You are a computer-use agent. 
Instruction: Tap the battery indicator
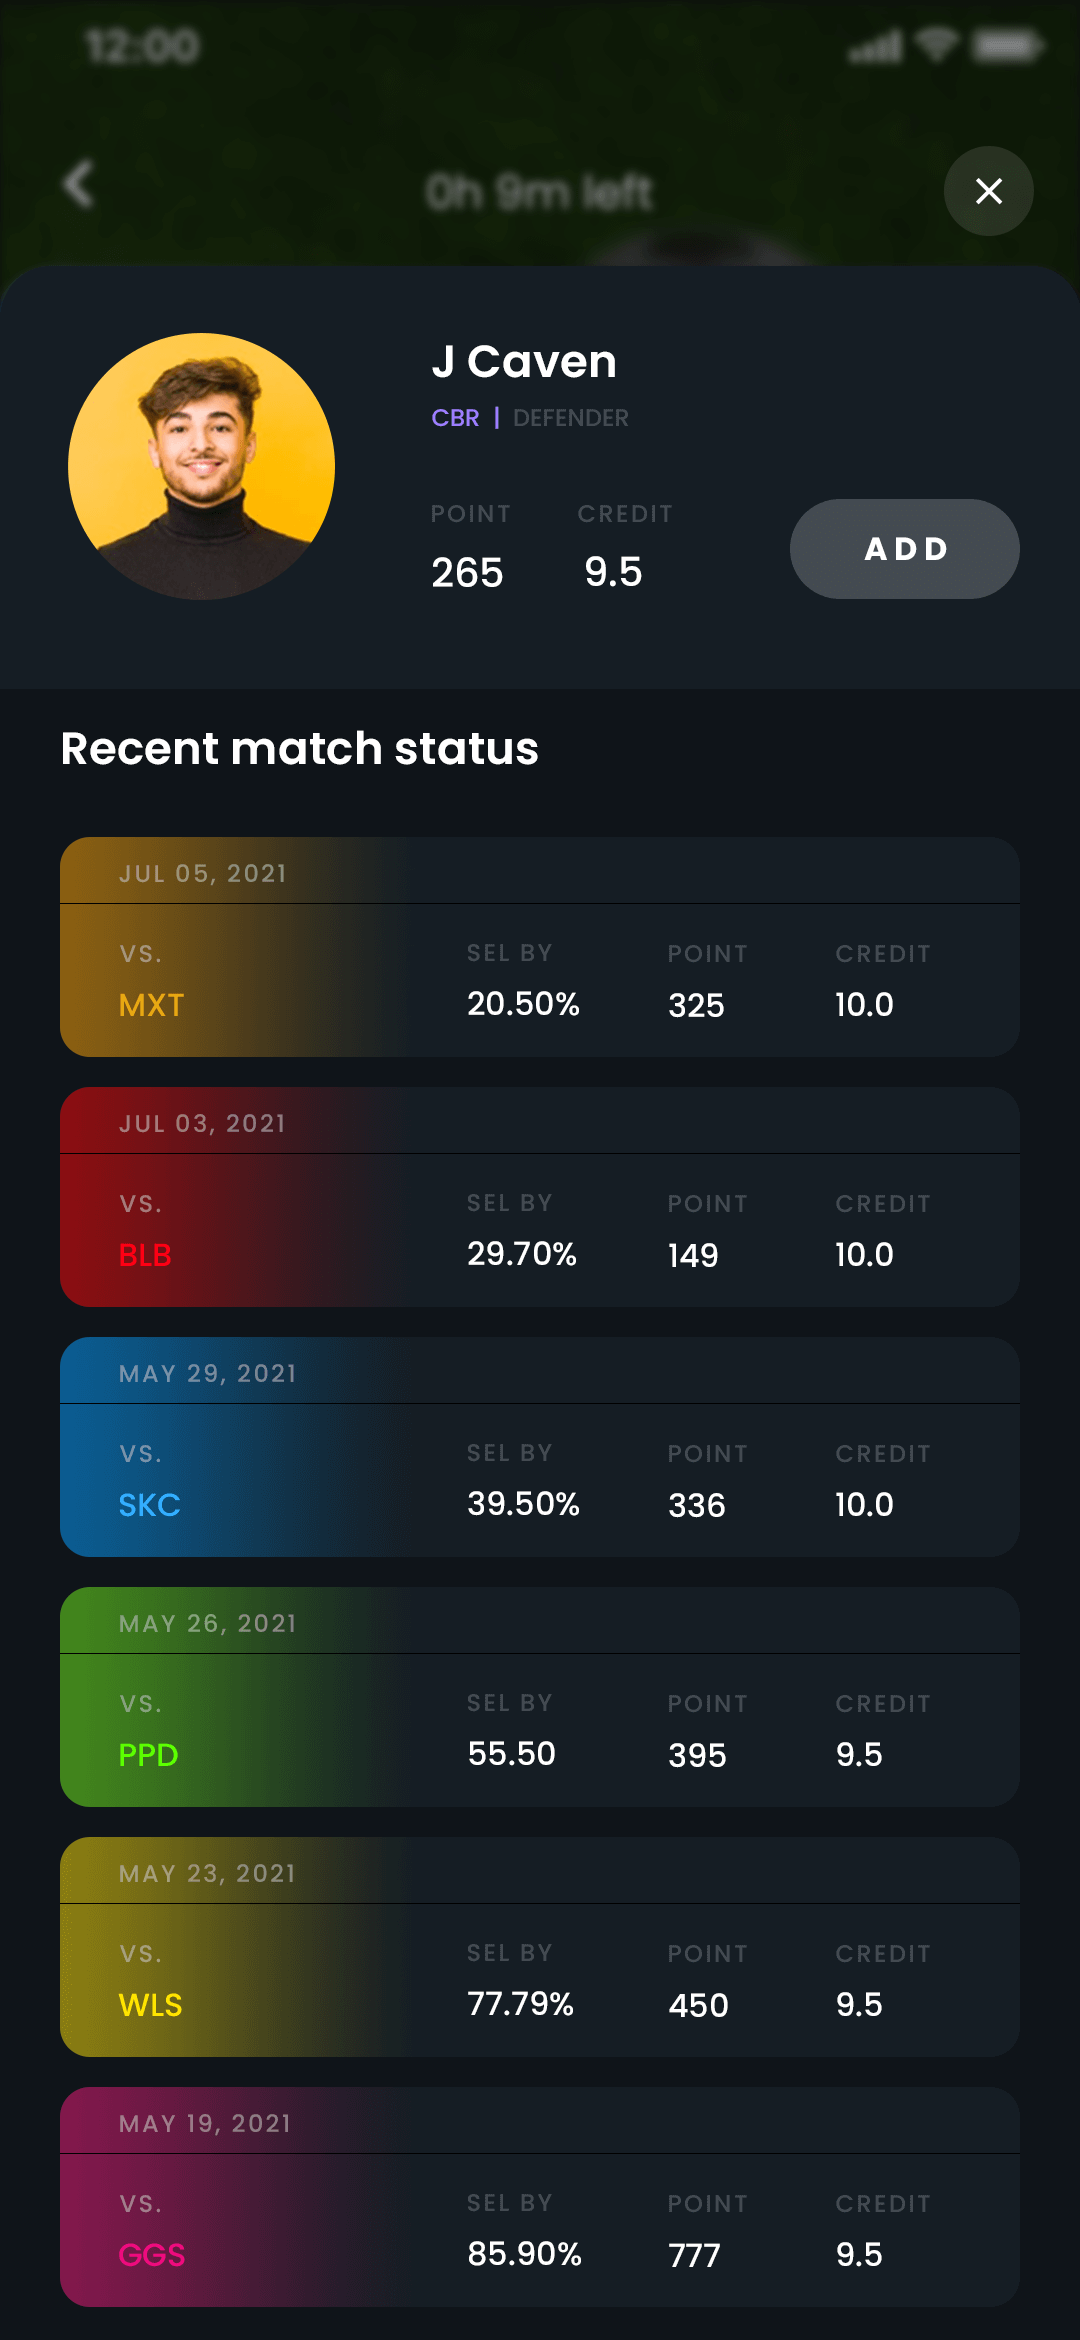pyautogui.click(x=1005, y=45)
